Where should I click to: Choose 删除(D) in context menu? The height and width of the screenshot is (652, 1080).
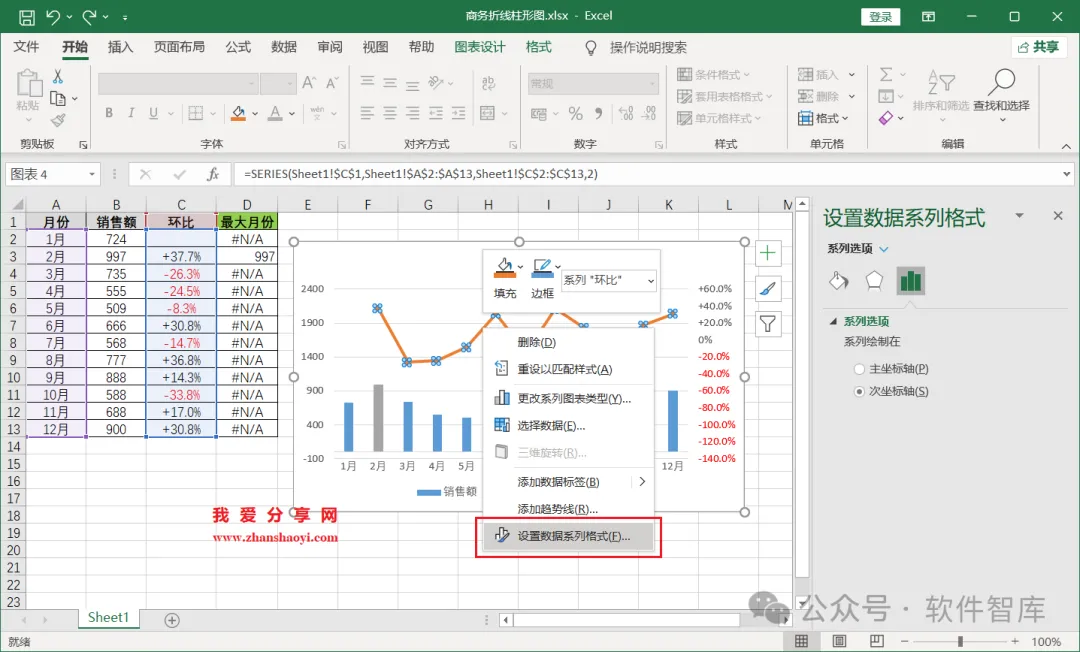pos(568,342)
